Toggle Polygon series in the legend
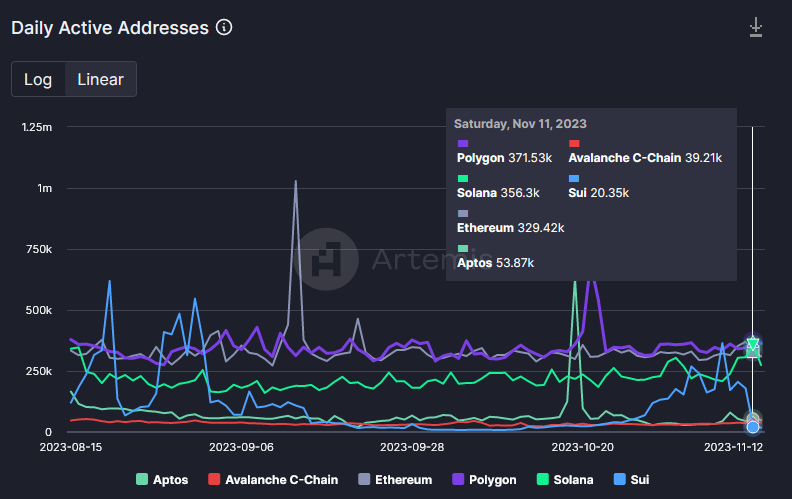This screenshot has width=792, height=499. [484, 479]
